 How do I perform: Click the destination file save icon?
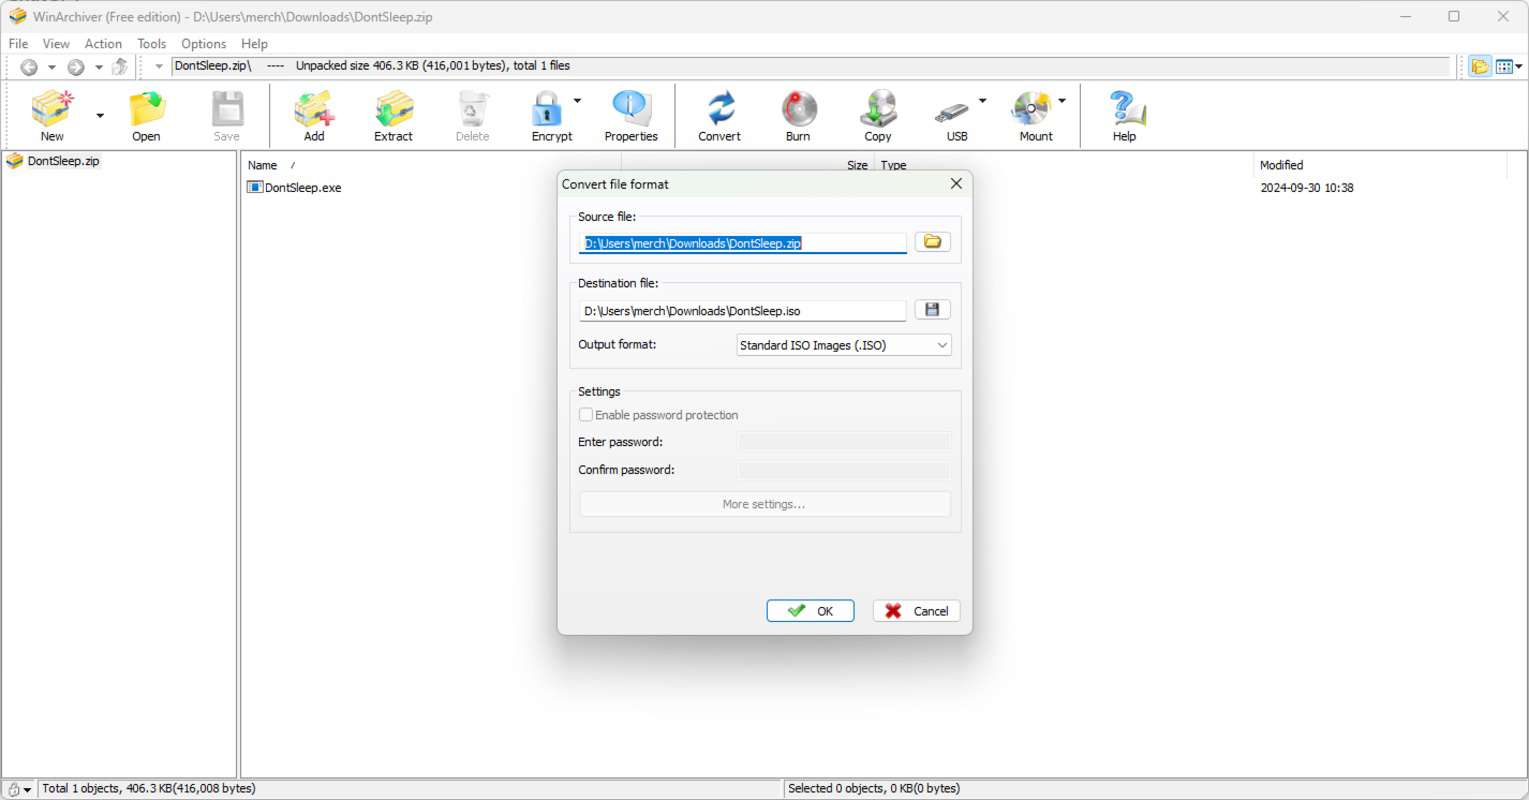pyautogui.click(x=932, y=310)
